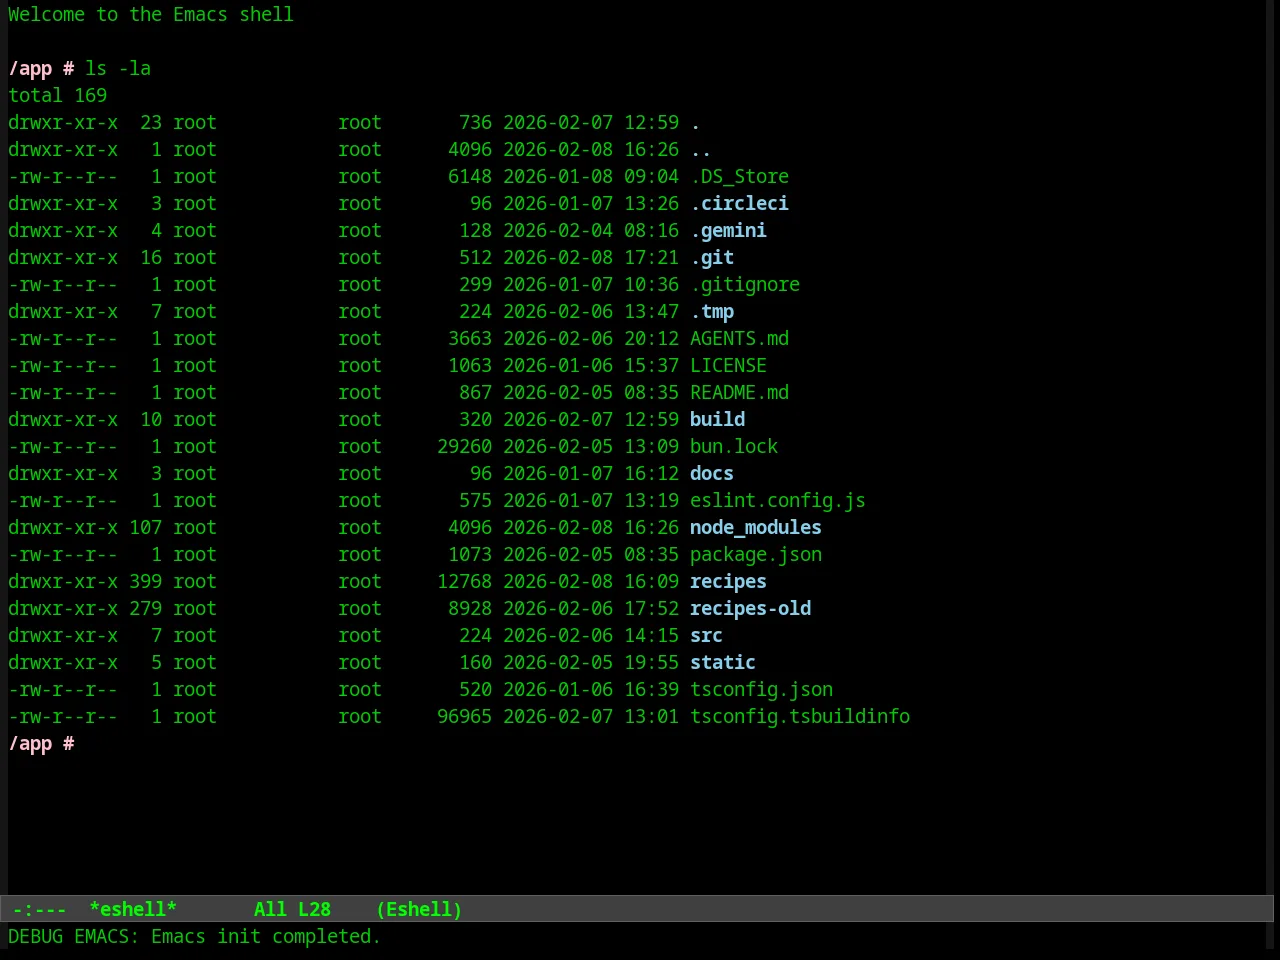The width and height of the screenshot is (1280, 960).
Task: Click the tsconfig.json file name
Action: pyautogui.click(x=761, y=689)
